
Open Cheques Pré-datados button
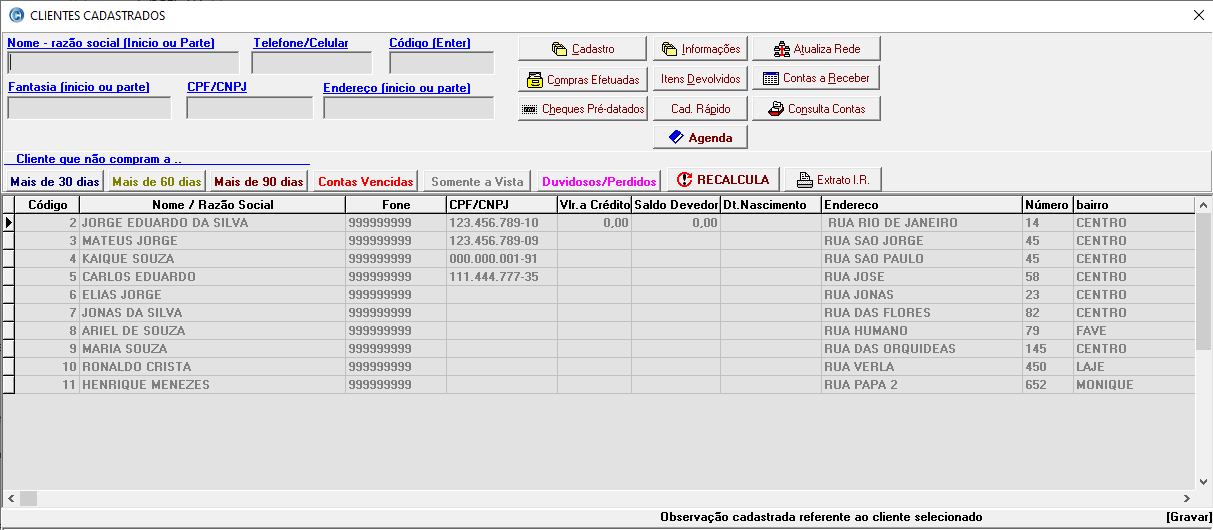pos(583,109)
